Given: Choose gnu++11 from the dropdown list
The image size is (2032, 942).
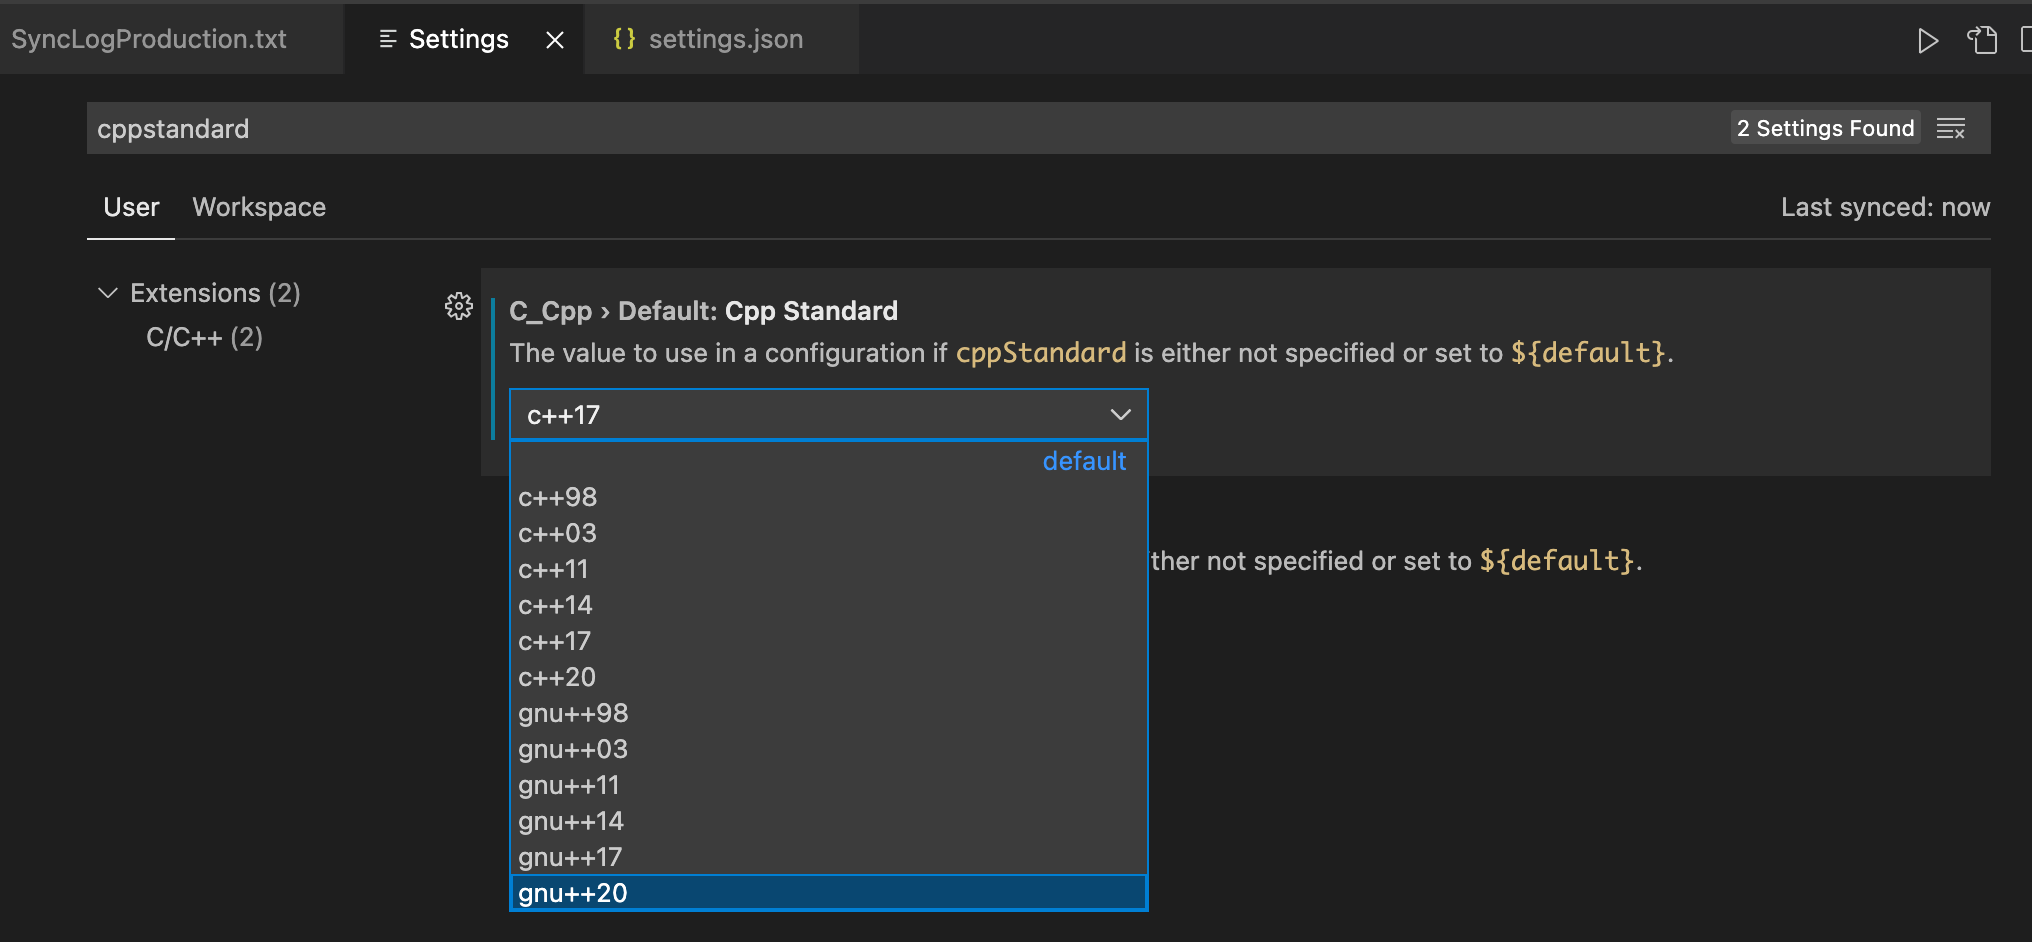Looking at the screenshot, I should point(829,785).
